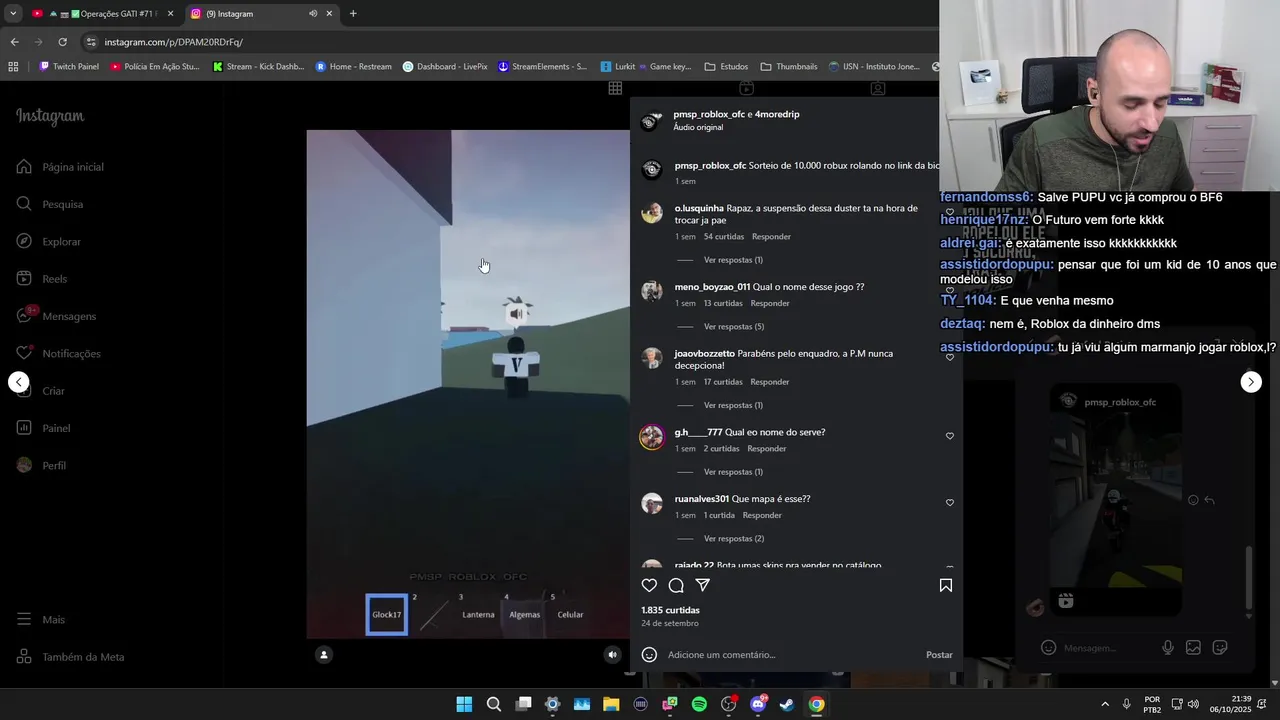Expand Ver respostas (1) under joaovbozzetto
The image size is (1280, 720).
click(x=733, y=405)
